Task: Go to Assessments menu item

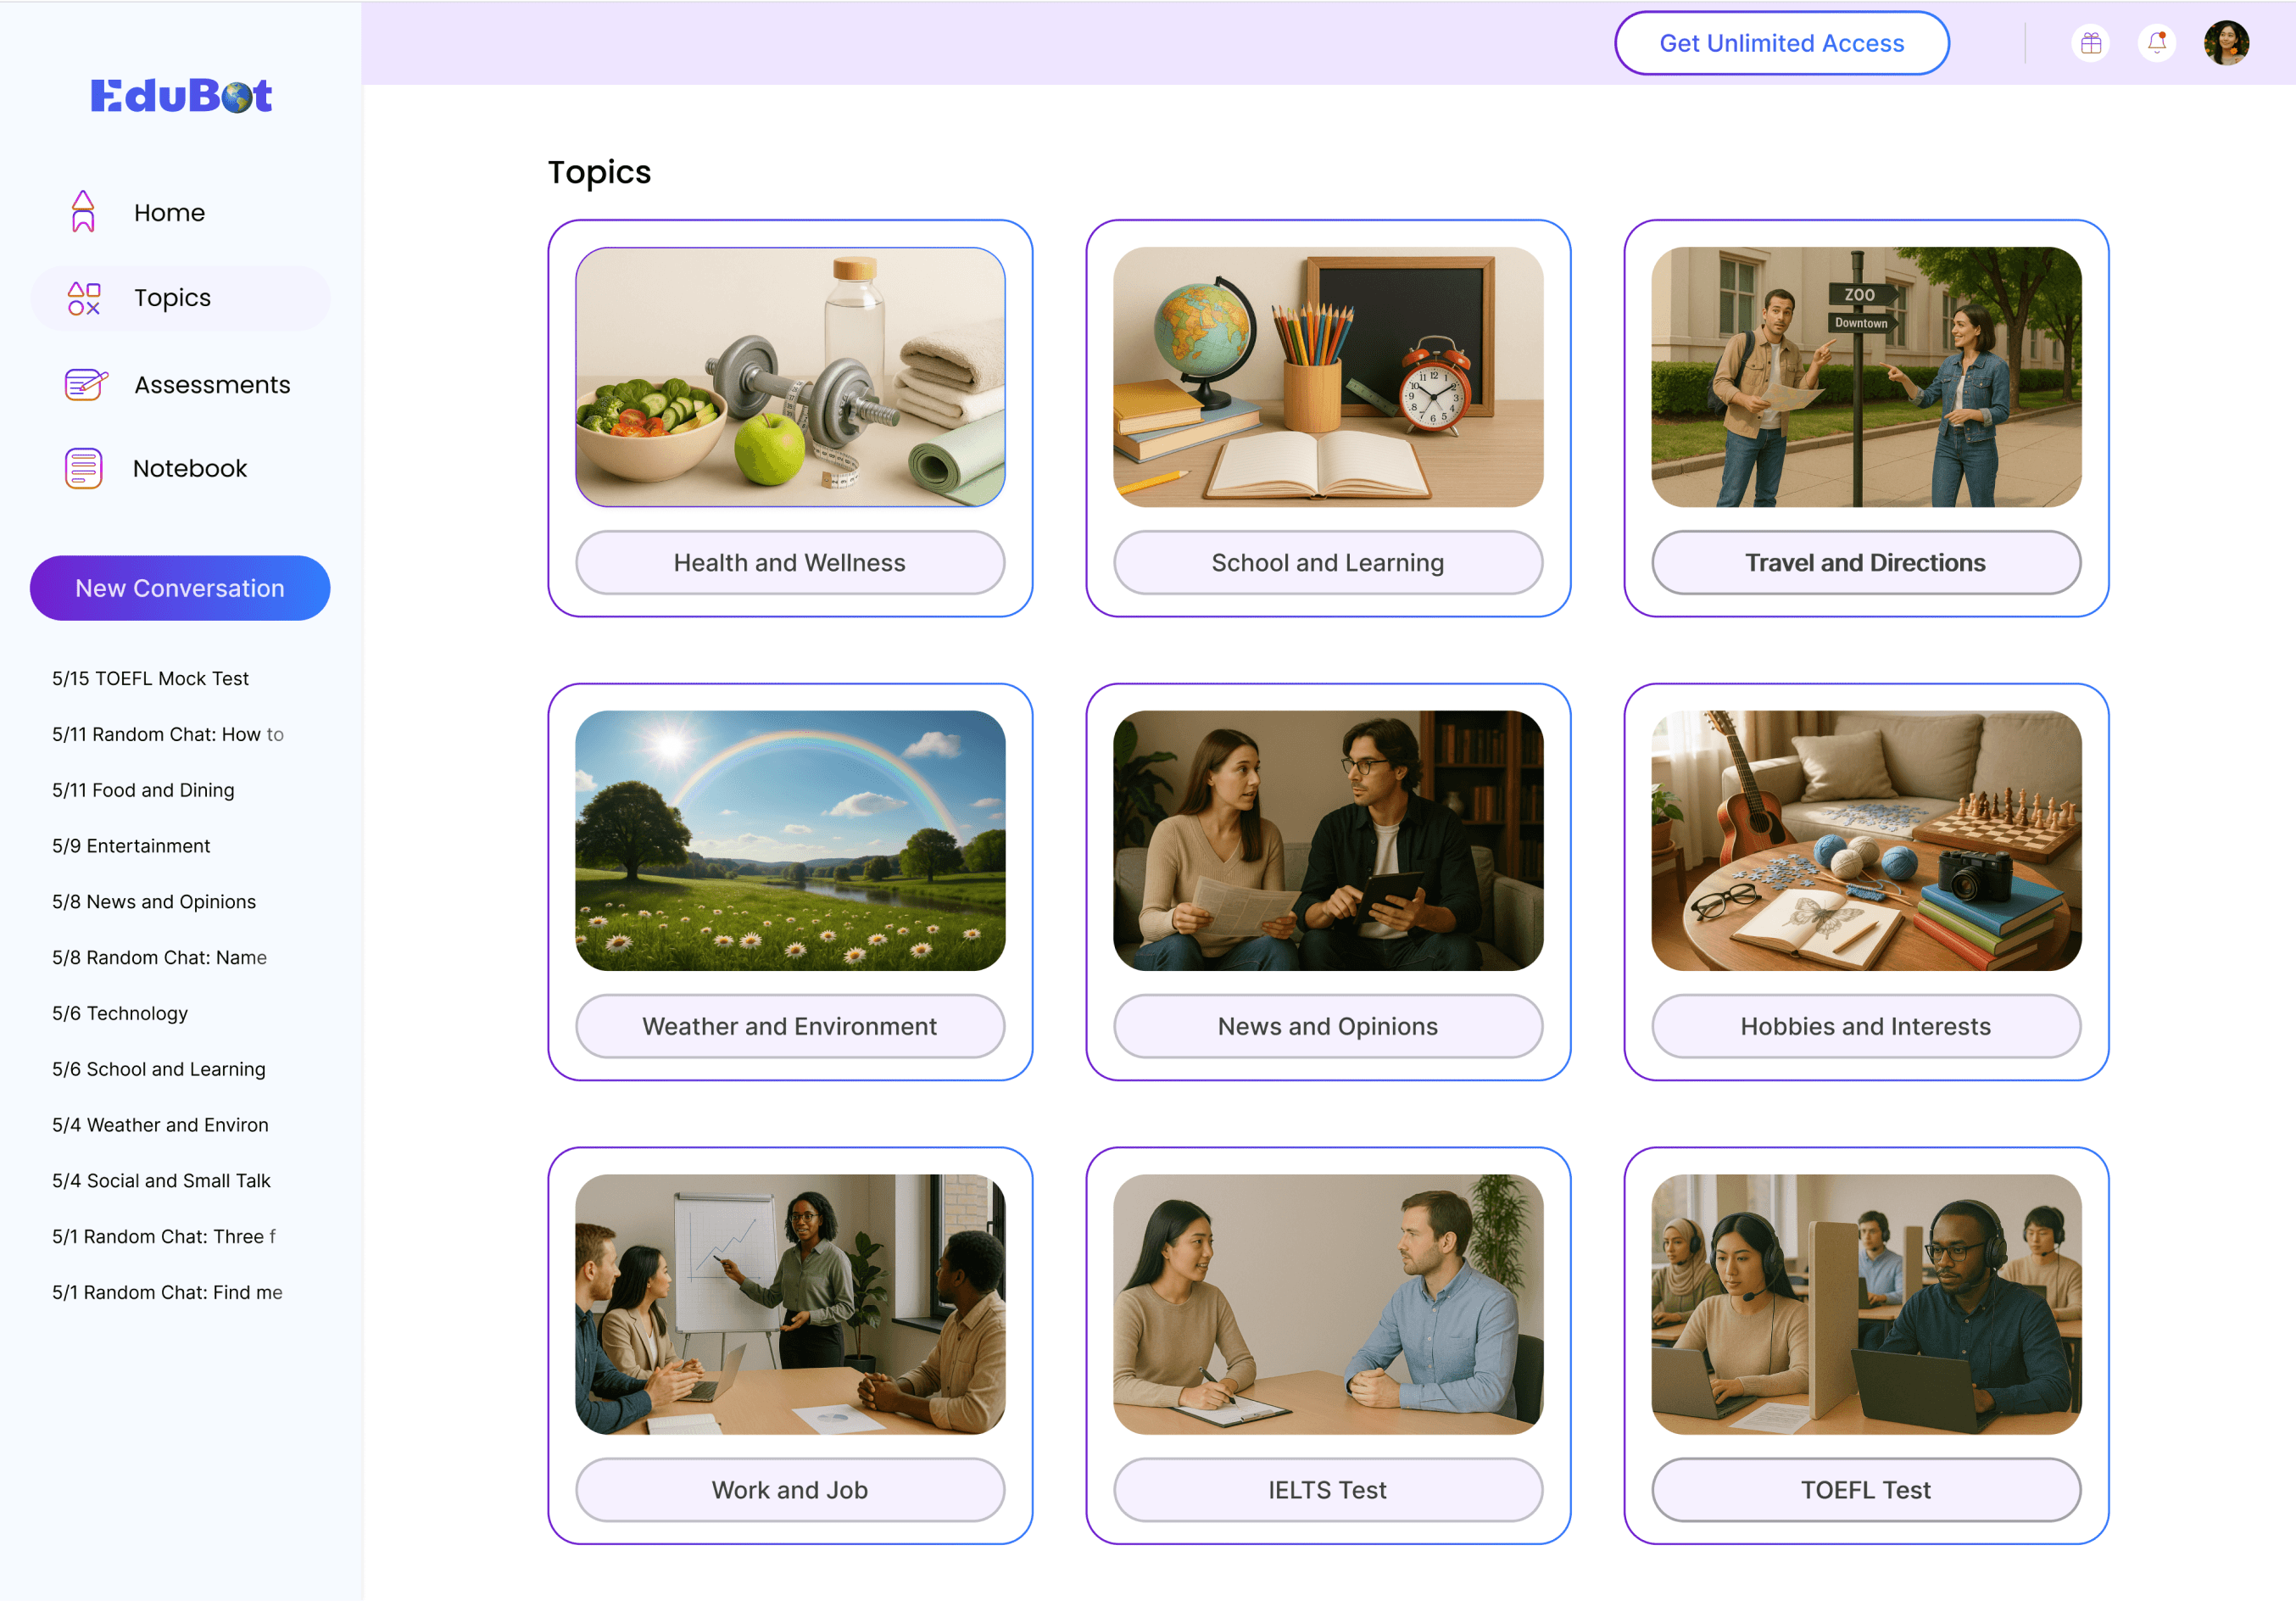Action: (212, 384)
